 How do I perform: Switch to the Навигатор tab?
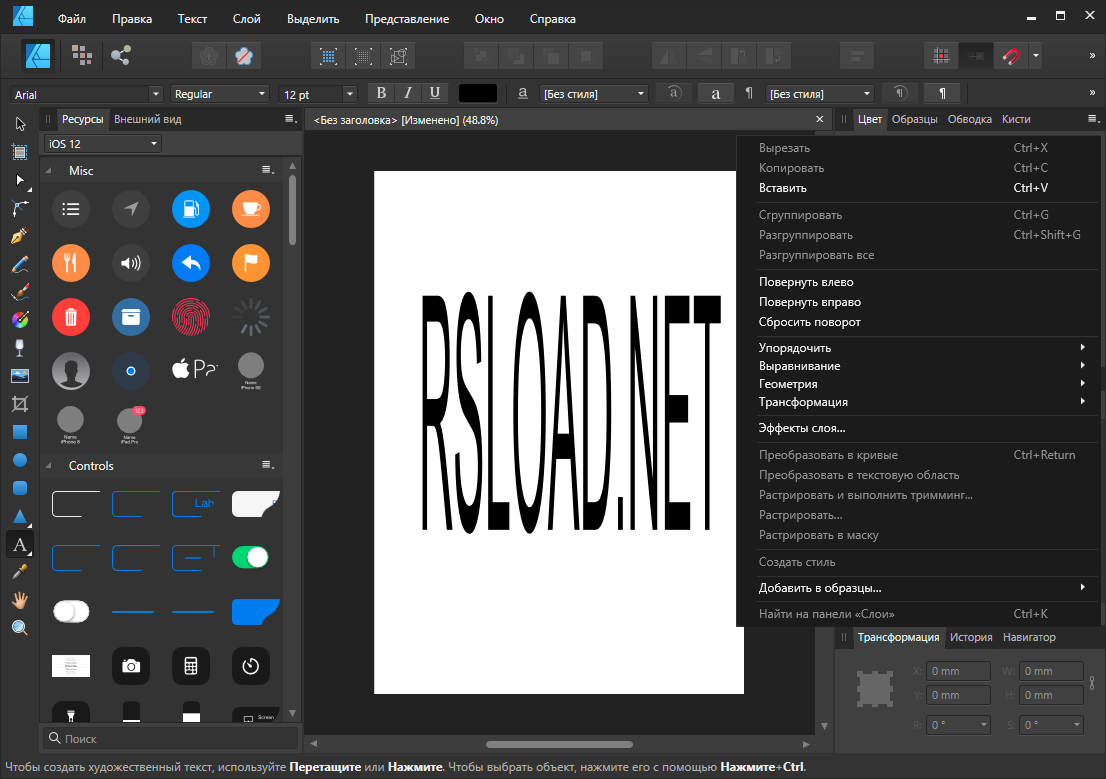pyautogui.click(x=1029, y=637)
